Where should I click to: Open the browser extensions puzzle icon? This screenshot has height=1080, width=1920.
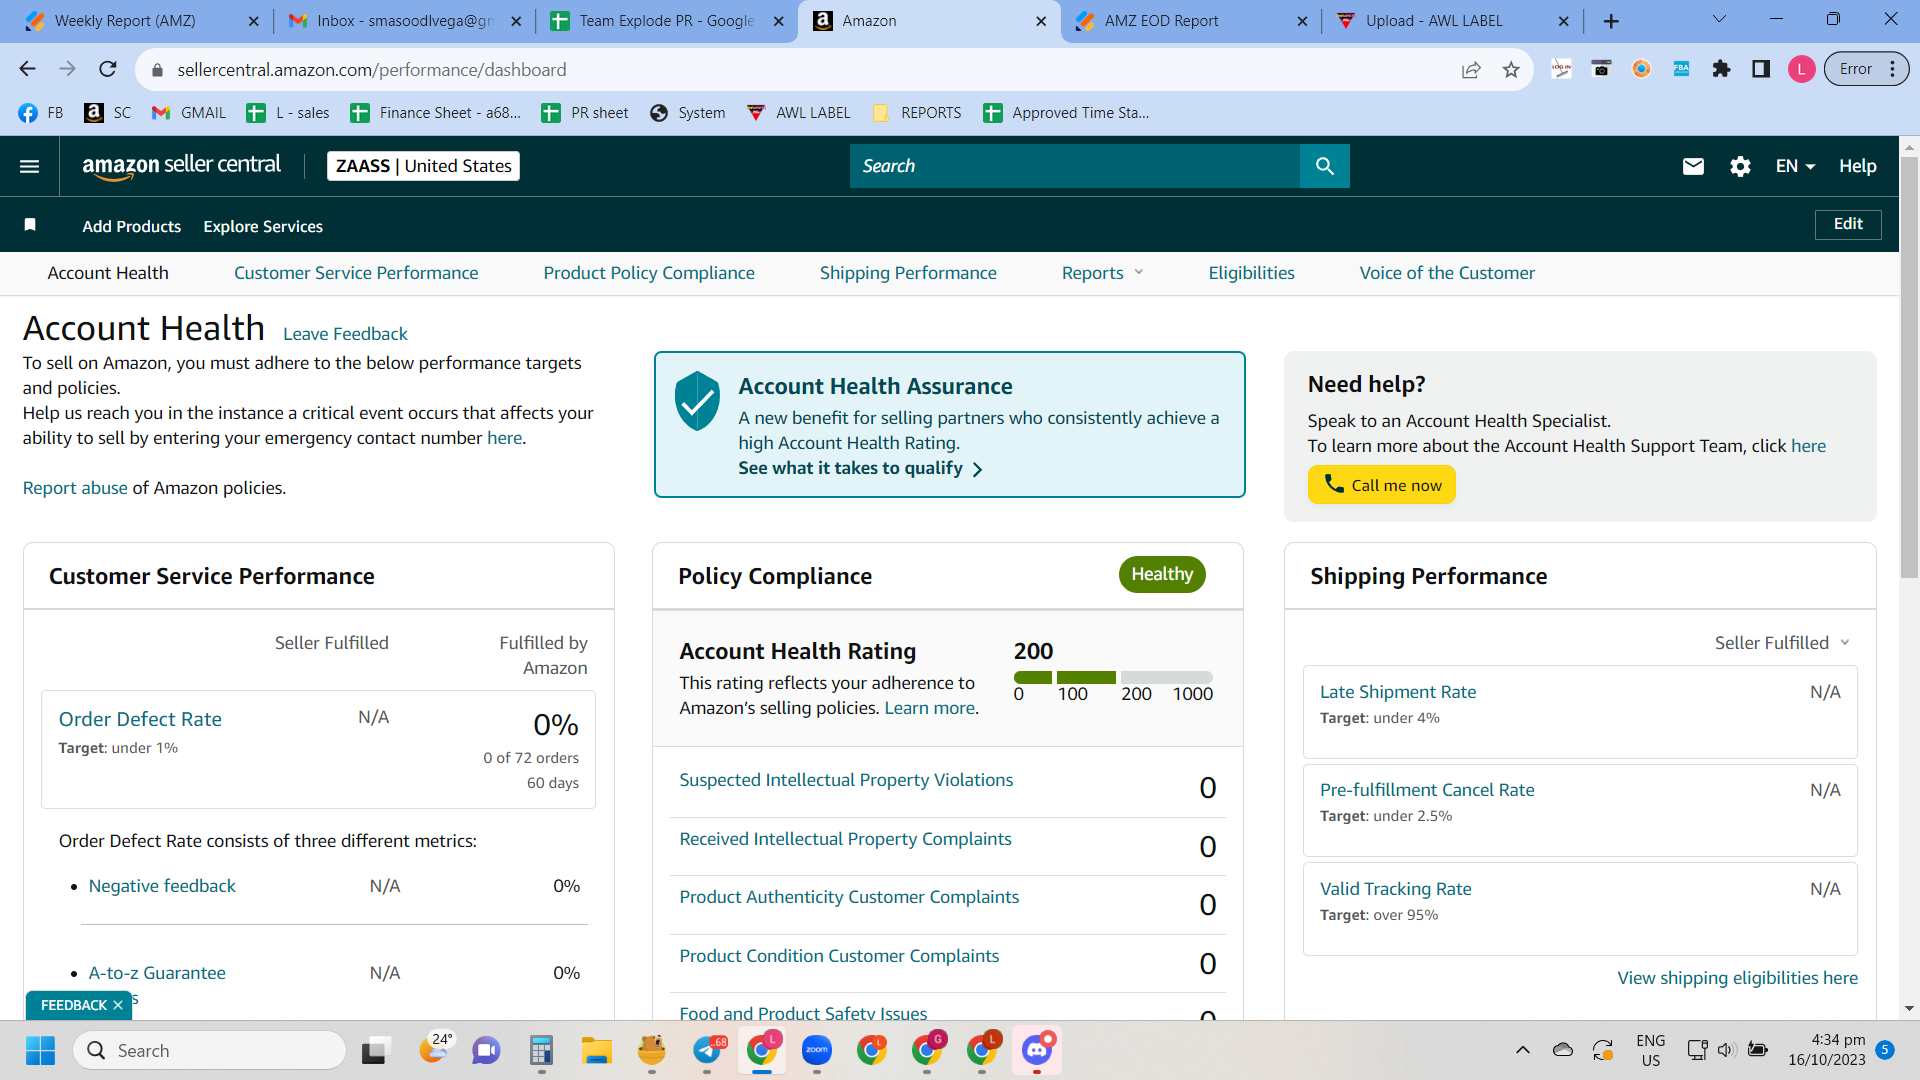(x=1721, y=69)
